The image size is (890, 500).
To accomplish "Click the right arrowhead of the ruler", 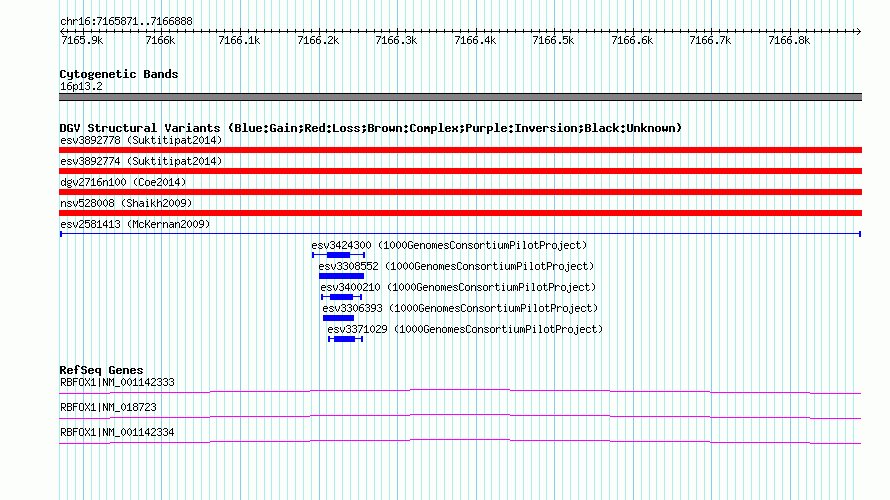I will tap(858, 31).
